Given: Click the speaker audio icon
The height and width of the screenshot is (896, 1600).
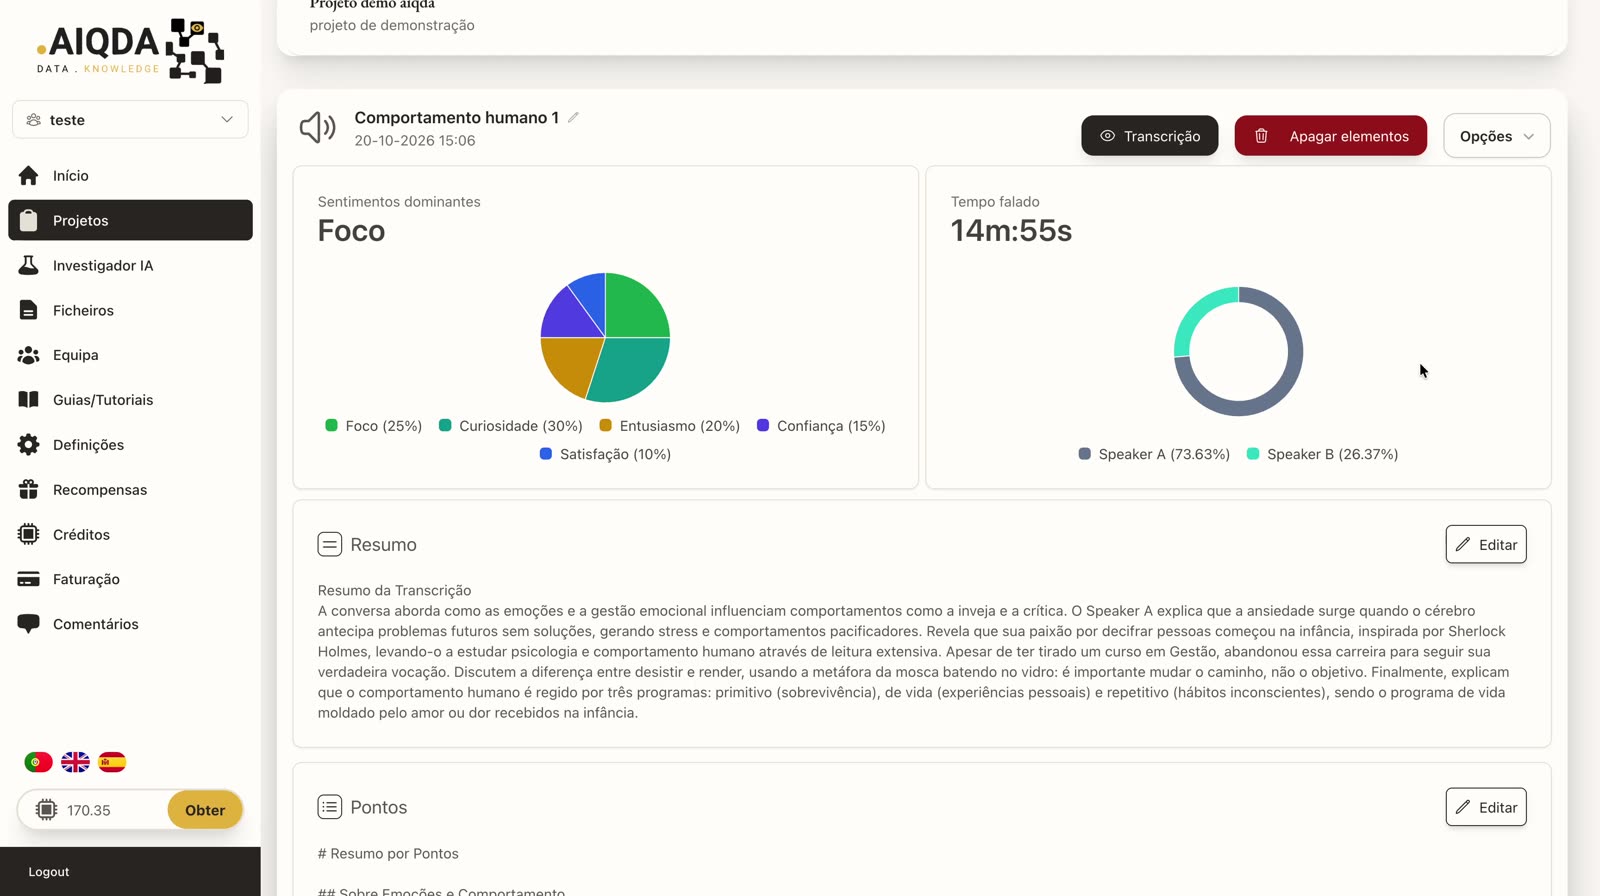Looking at the screenshot, I should tap(318, 127).
